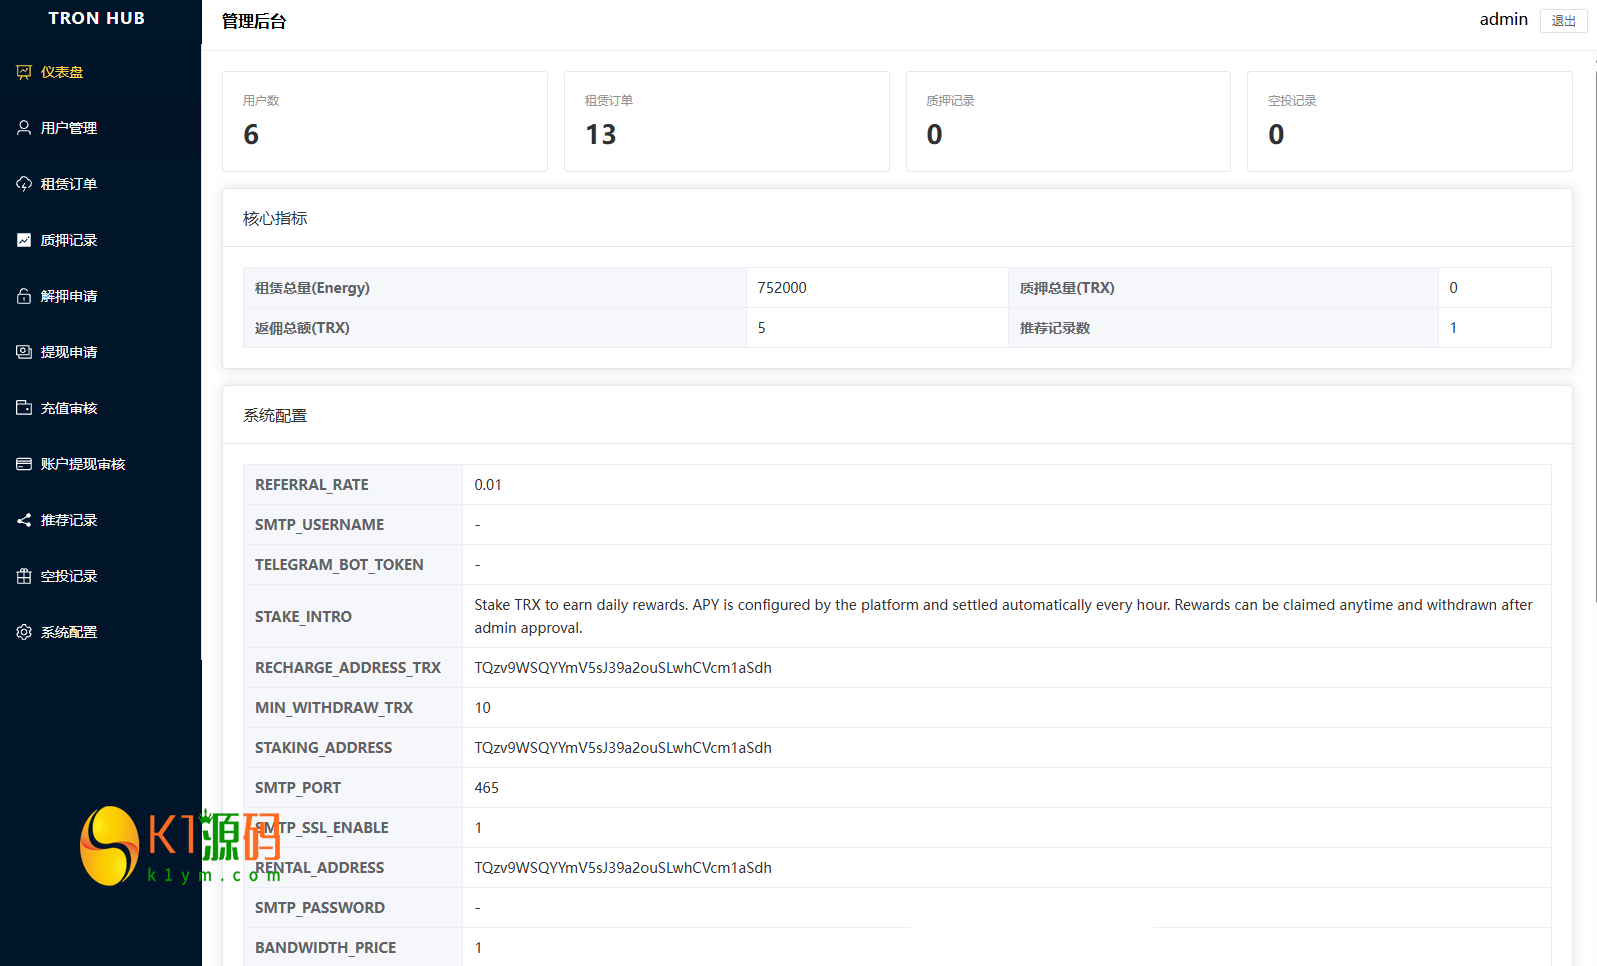Open 仪表盘 menu item
The image size is (1597, 966).
[101, 72]
